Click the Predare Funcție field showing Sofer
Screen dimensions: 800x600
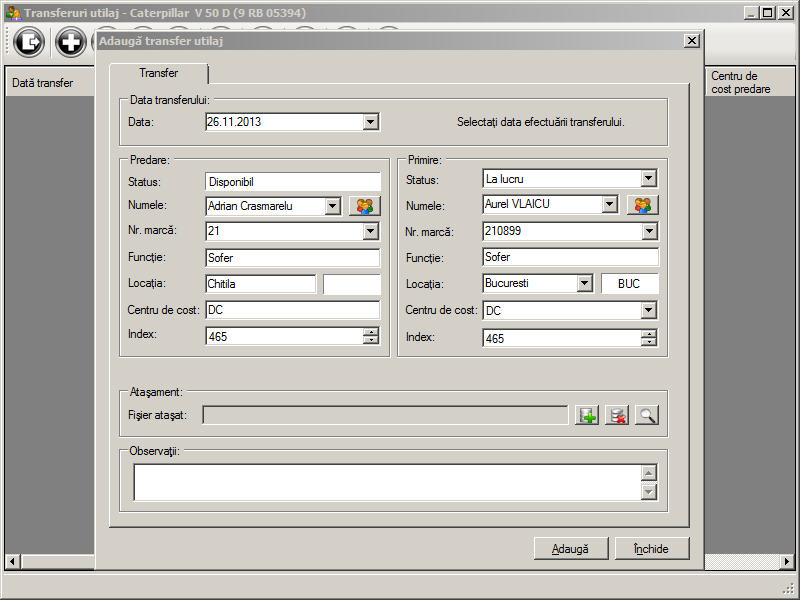coord(293,258)
